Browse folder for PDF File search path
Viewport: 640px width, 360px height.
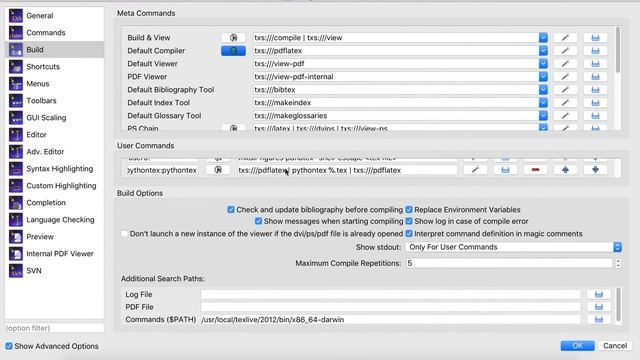coord(599,307)
